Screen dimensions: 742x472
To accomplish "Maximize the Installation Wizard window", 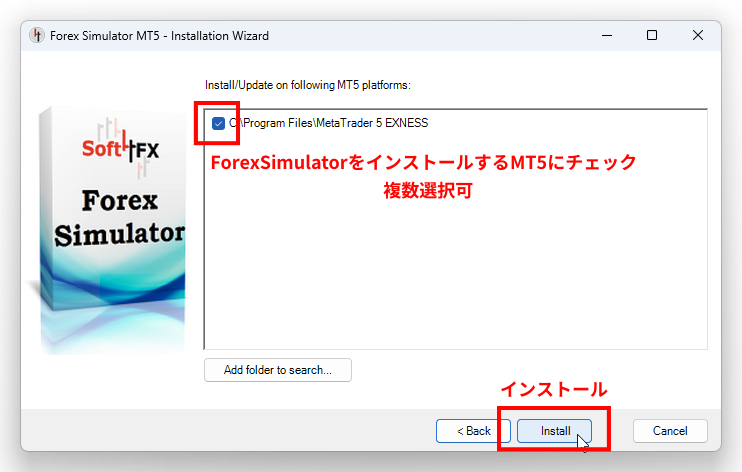I will 652,36.
